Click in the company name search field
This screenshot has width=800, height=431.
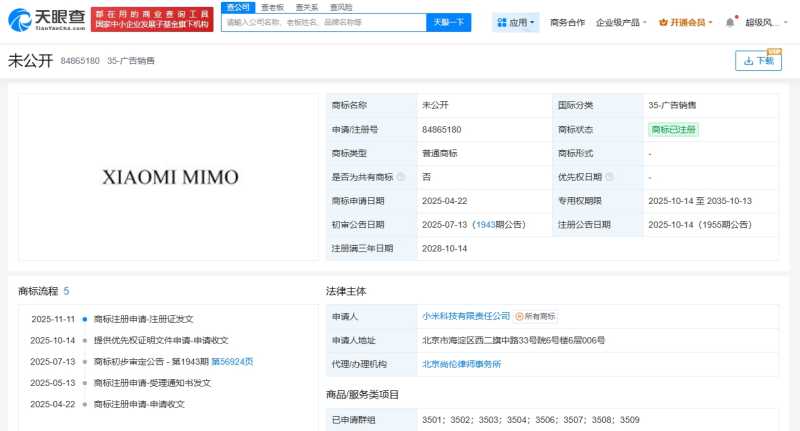pyautogui.click(x=322, y=22)
